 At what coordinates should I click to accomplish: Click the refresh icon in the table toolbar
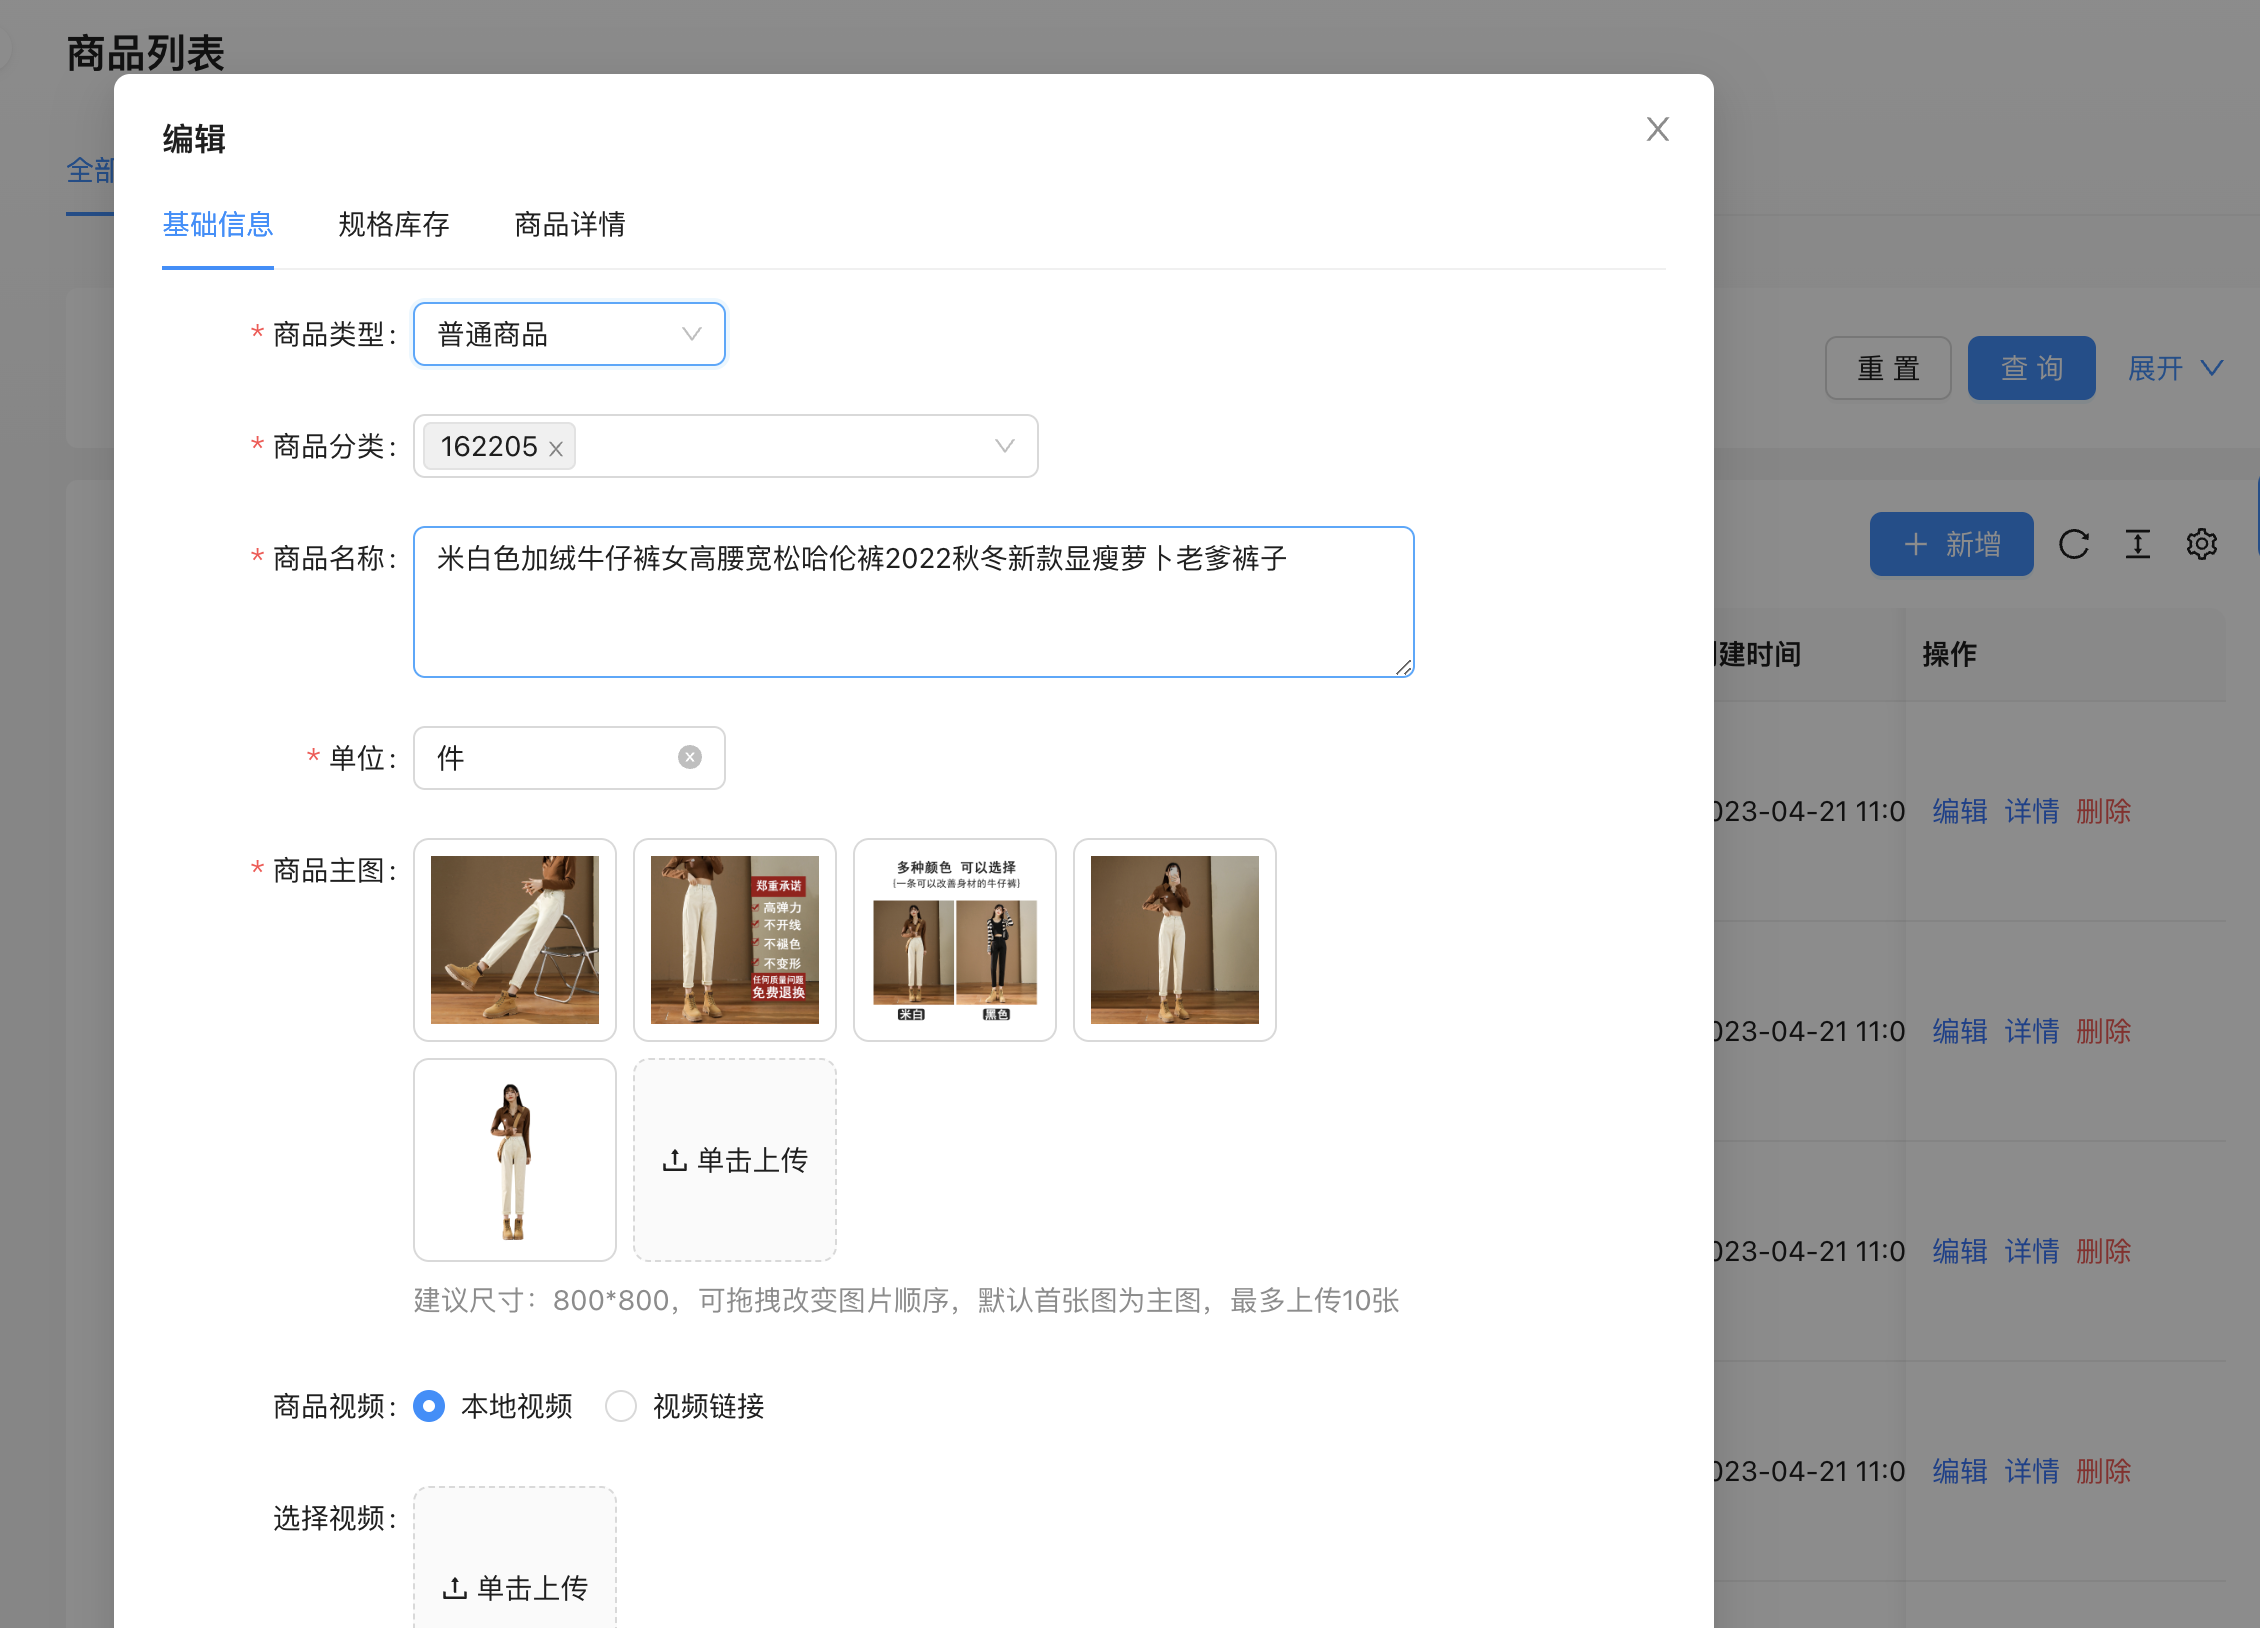point(2074,544)
